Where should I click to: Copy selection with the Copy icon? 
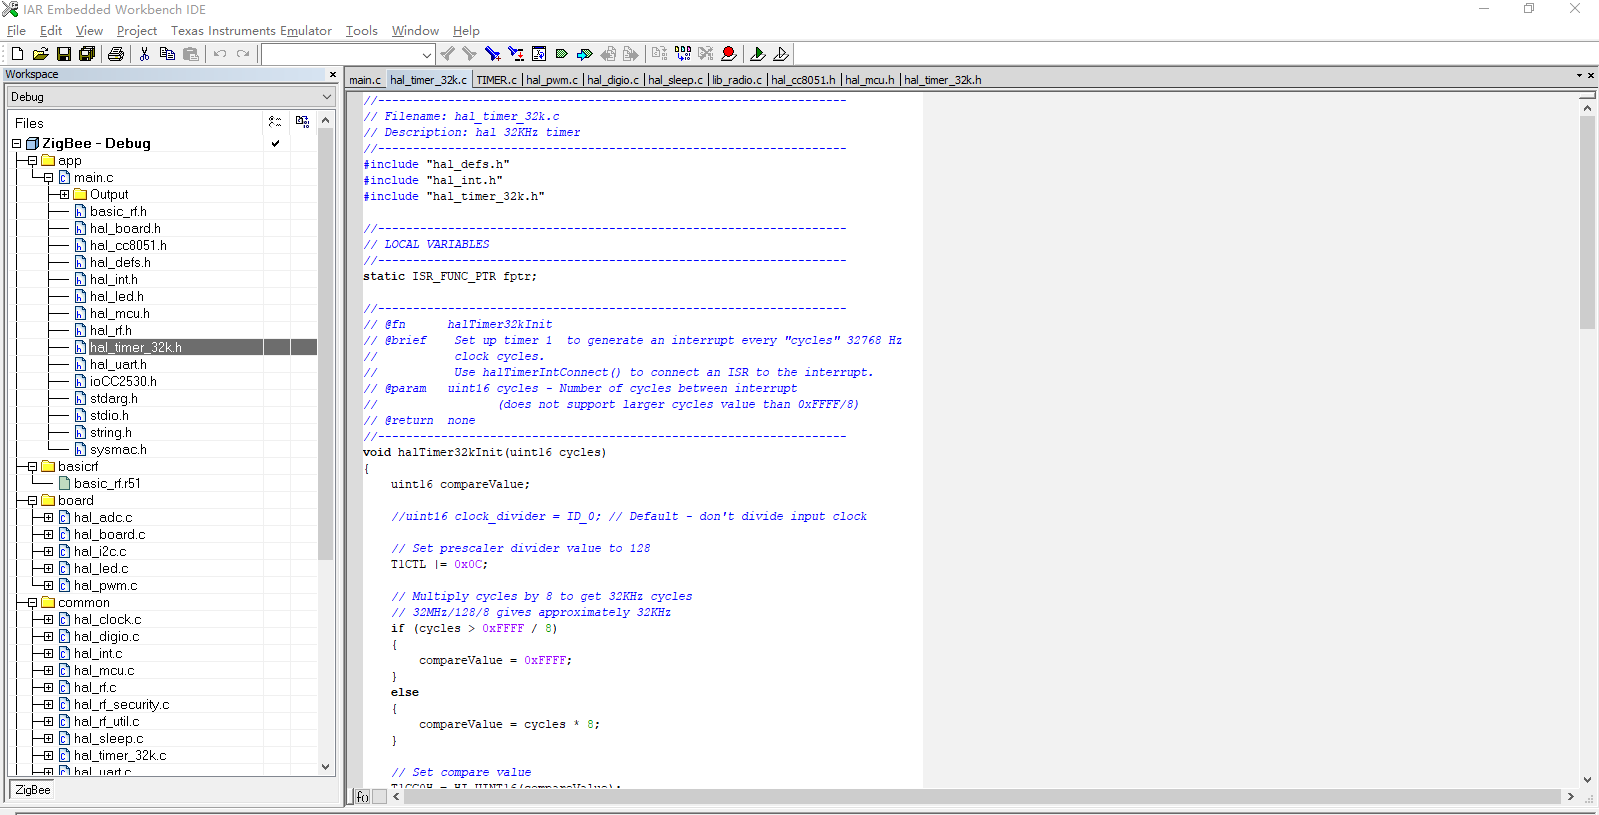(167, 54)
